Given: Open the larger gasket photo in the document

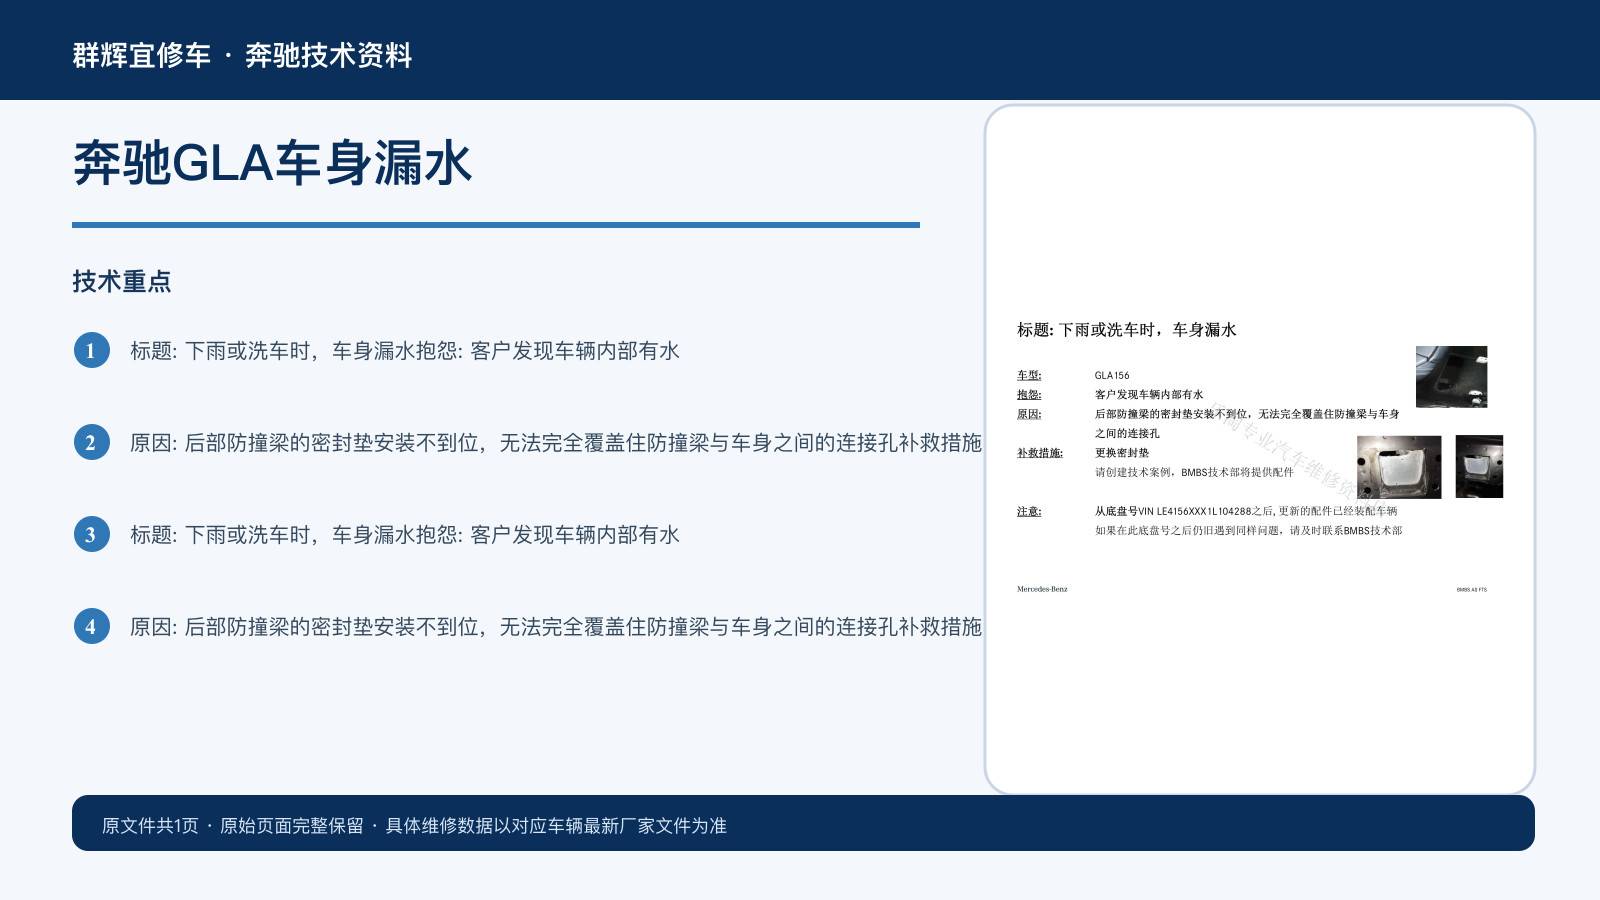Looking at the screenshot, I should point(1399,467).
